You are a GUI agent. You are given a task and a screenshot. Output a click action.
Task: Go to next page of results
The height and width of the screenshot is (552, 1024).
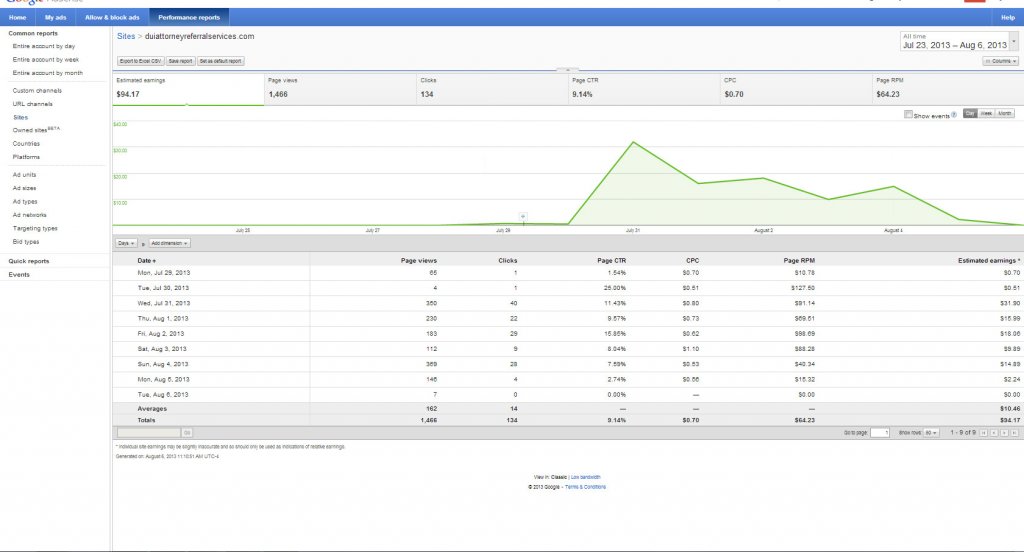[x=1004, y=433]
